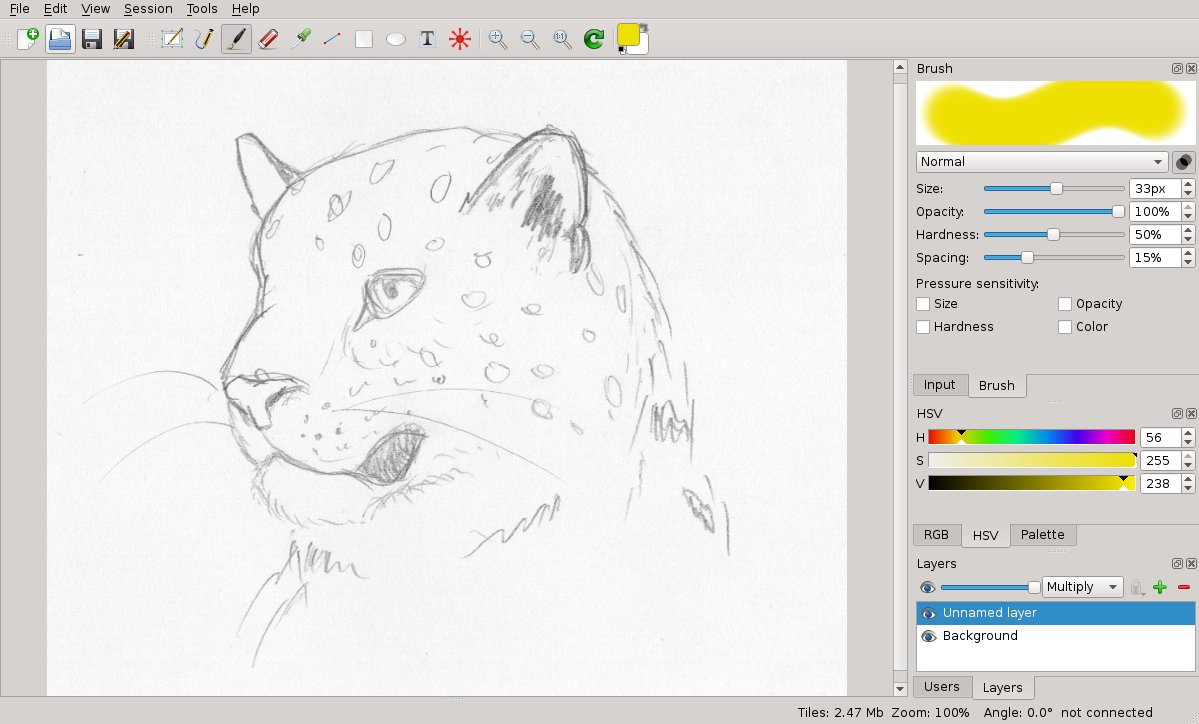Open the File menu
This screenshot has width=1199, height=724.
[19, 9]
